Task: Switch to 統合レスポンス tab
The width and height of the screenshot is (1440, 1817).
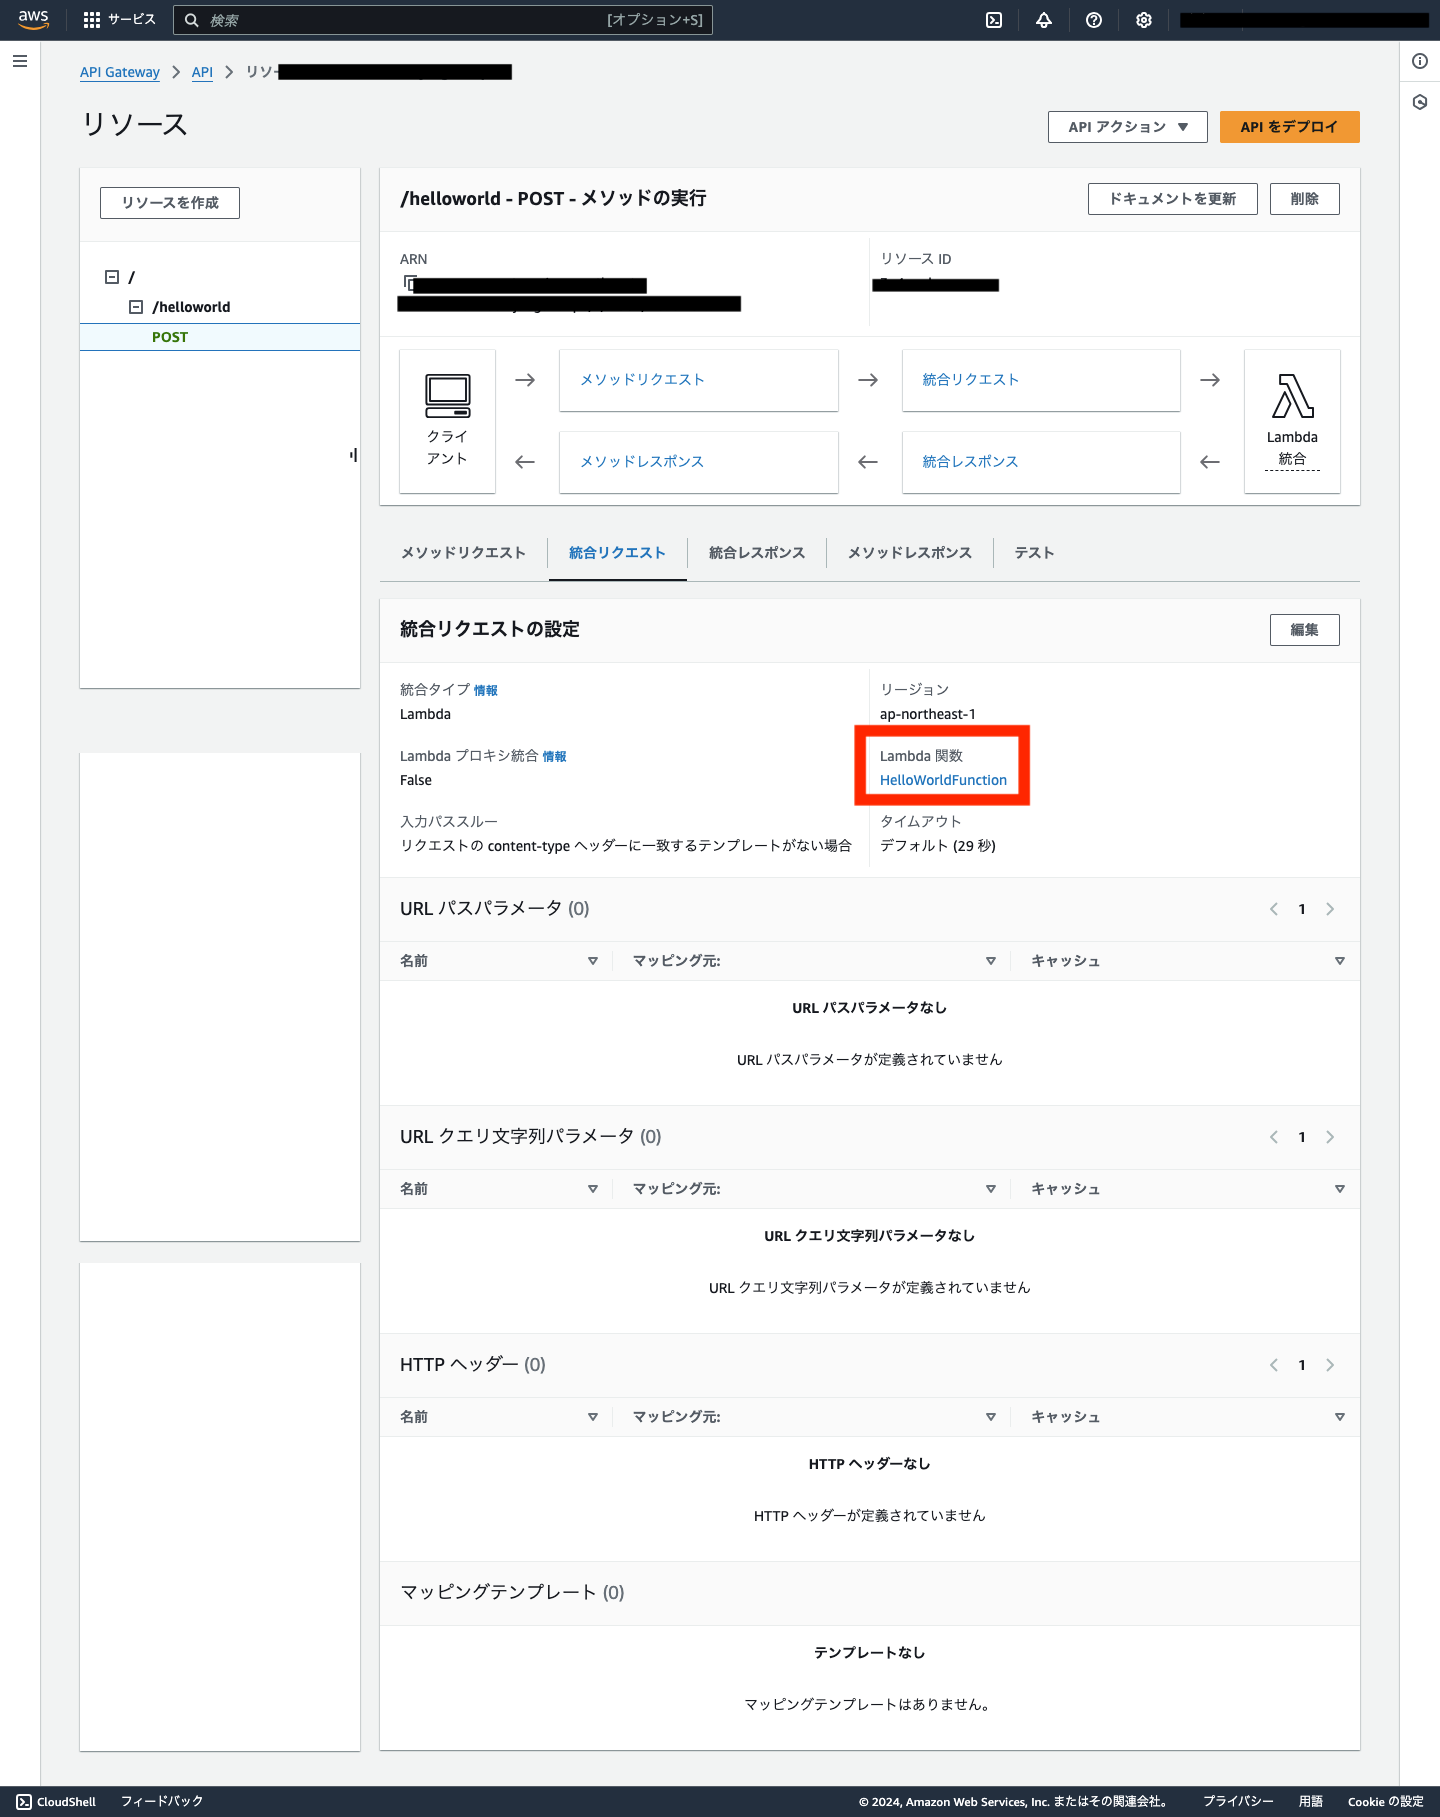Action: pos(757,553)
